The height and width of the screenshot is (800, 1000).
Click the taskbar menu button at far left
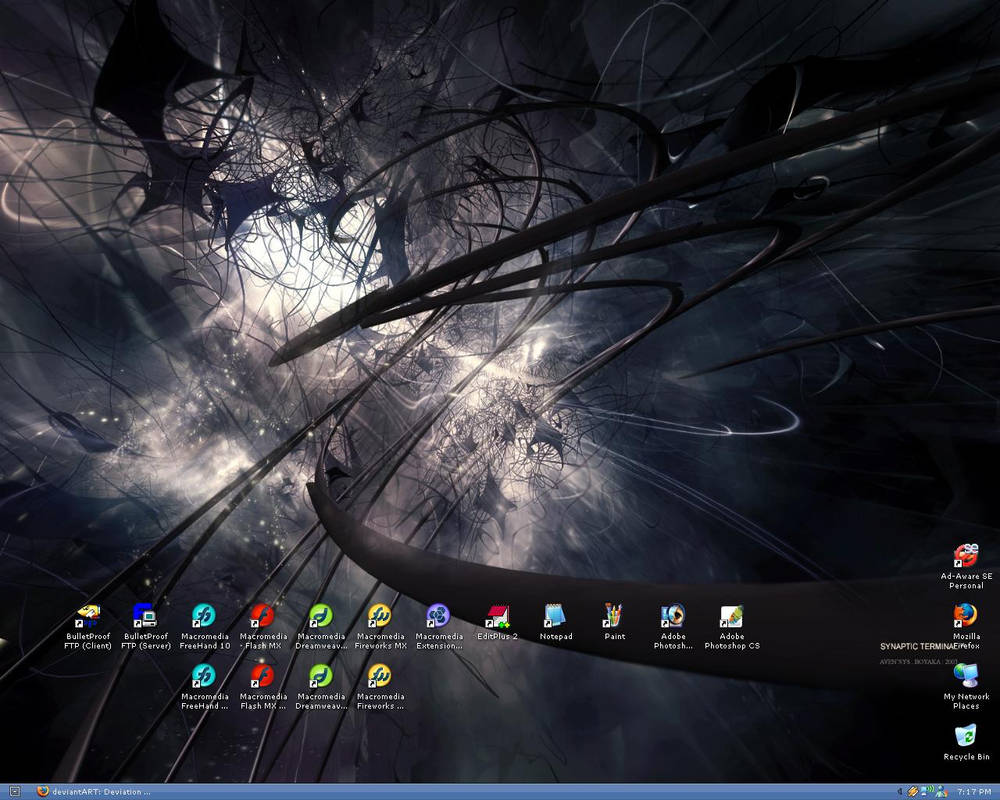point(15,792)
